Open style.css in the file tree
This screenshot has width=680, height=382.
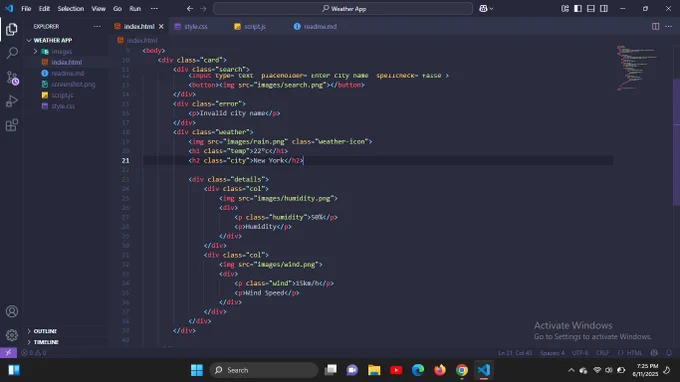click(x=63, y=106)
